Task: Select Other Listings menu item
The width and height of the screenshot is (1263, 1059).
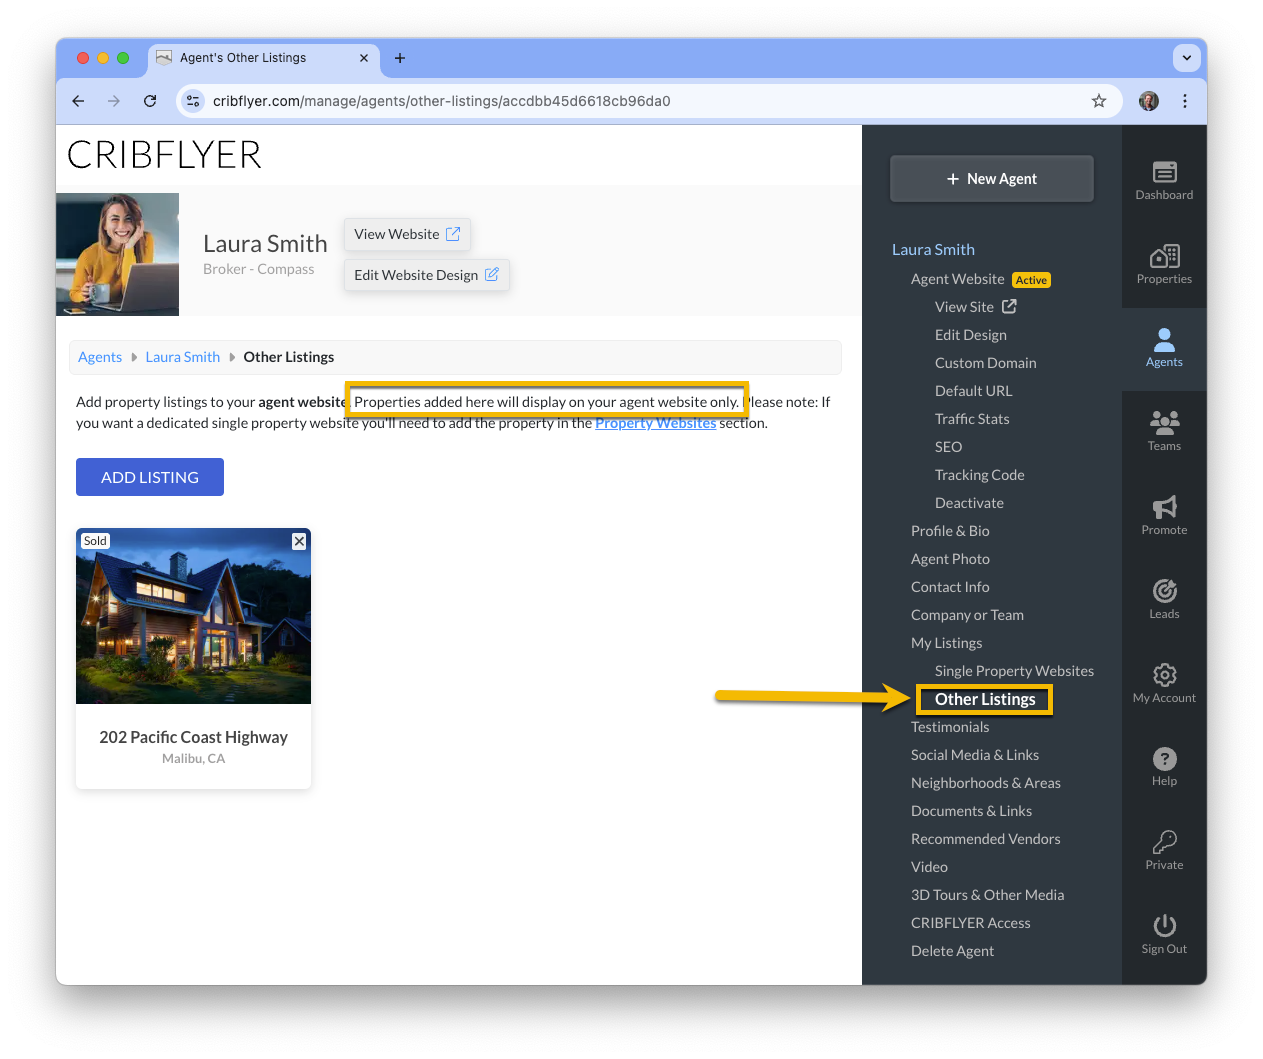Action: [x=985, y=699]
